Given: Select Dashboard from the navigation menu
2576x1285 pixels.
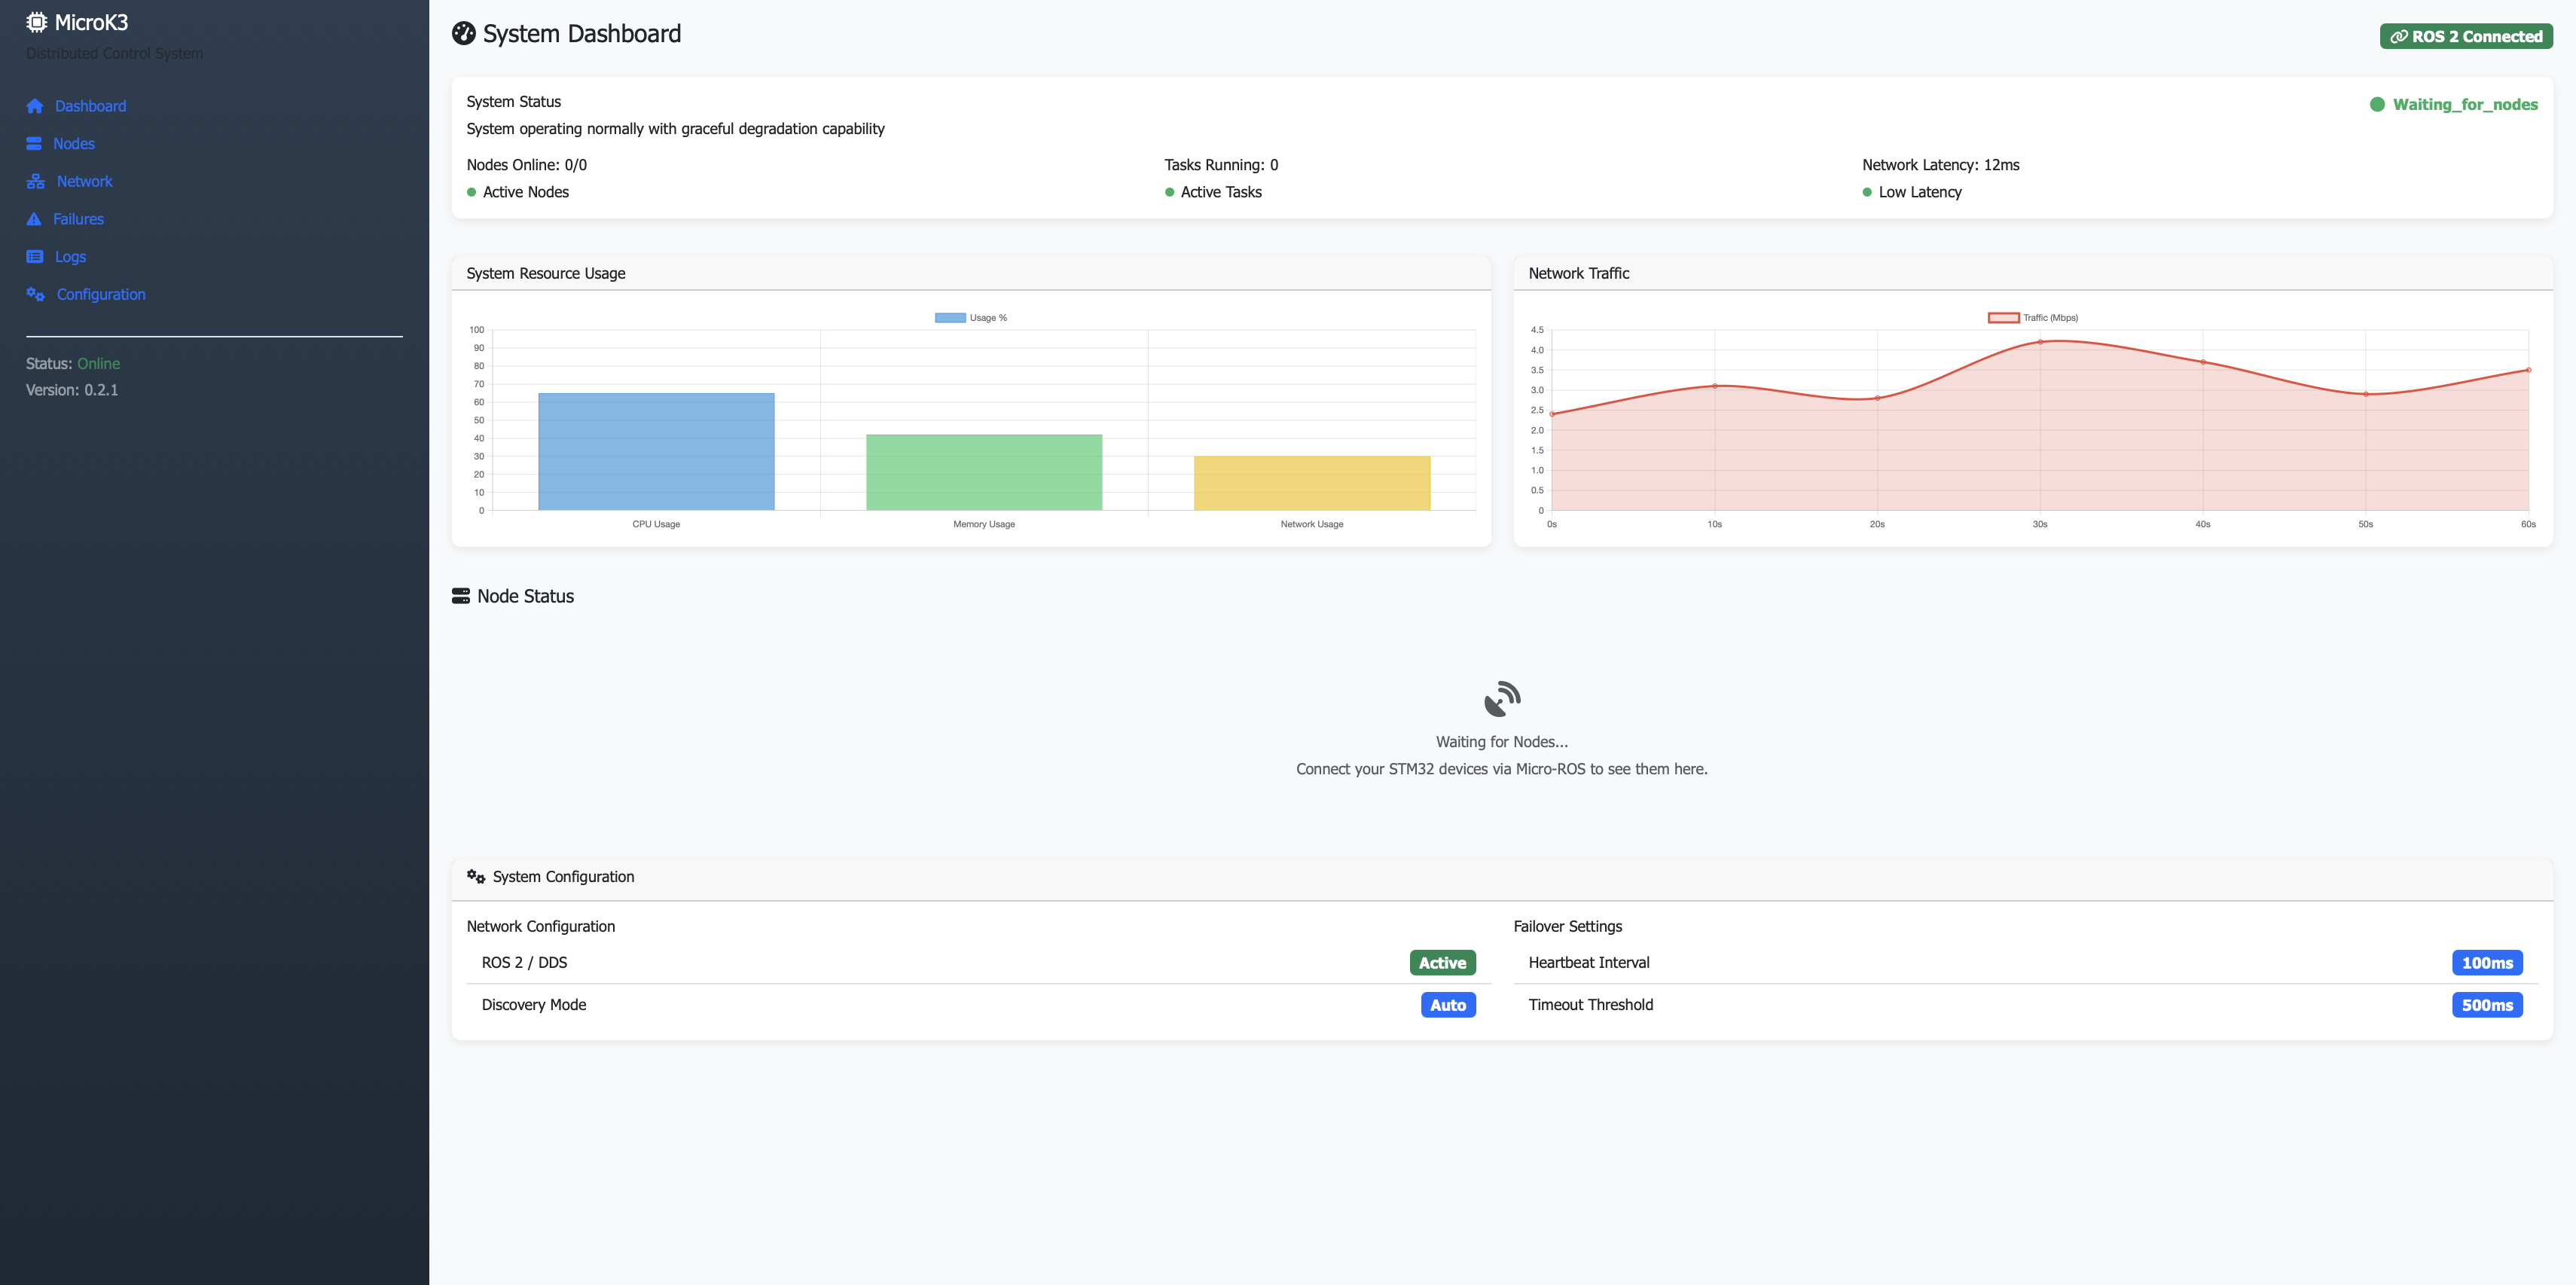Looking at the screenshot, I should [90, 106].
